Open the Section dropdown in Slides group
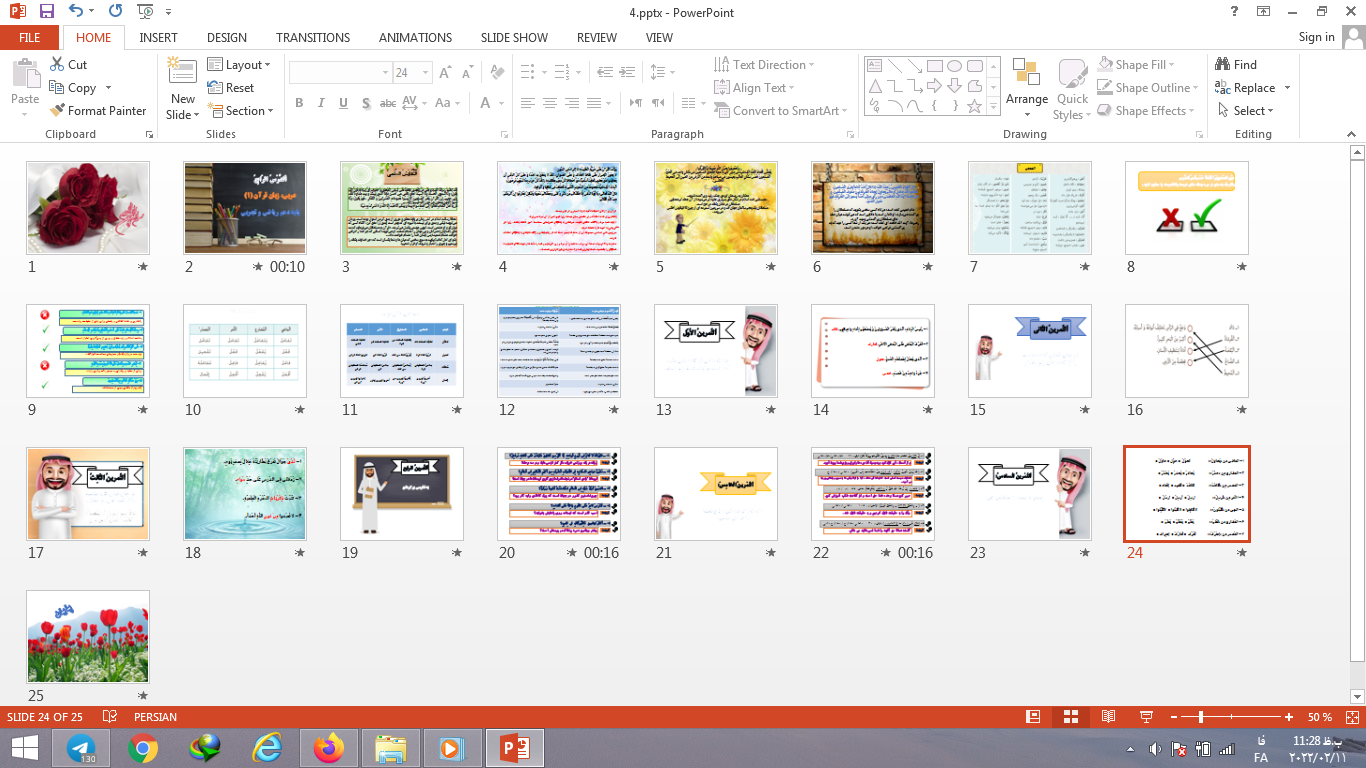 pyautogui.click(x=241, y=111)
